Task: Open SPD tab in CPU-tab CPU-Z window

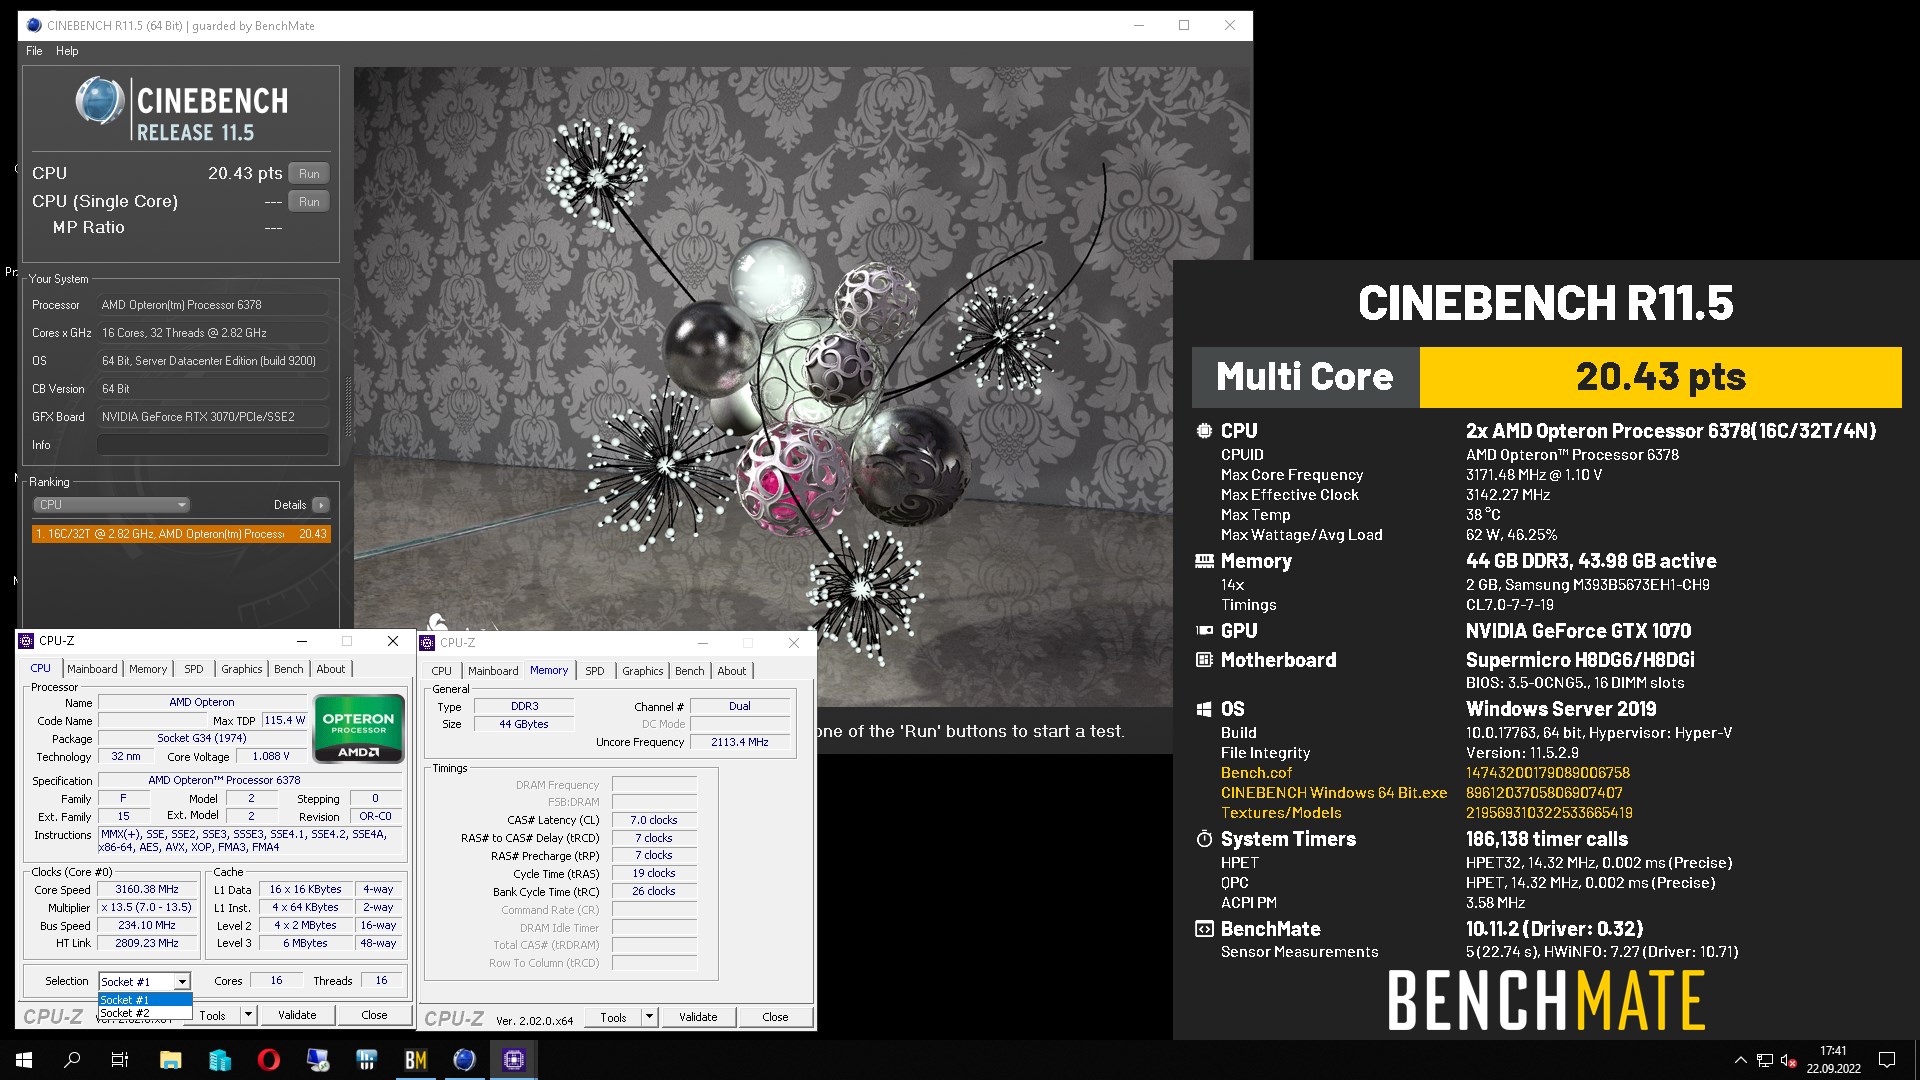Action: (194, 669)
